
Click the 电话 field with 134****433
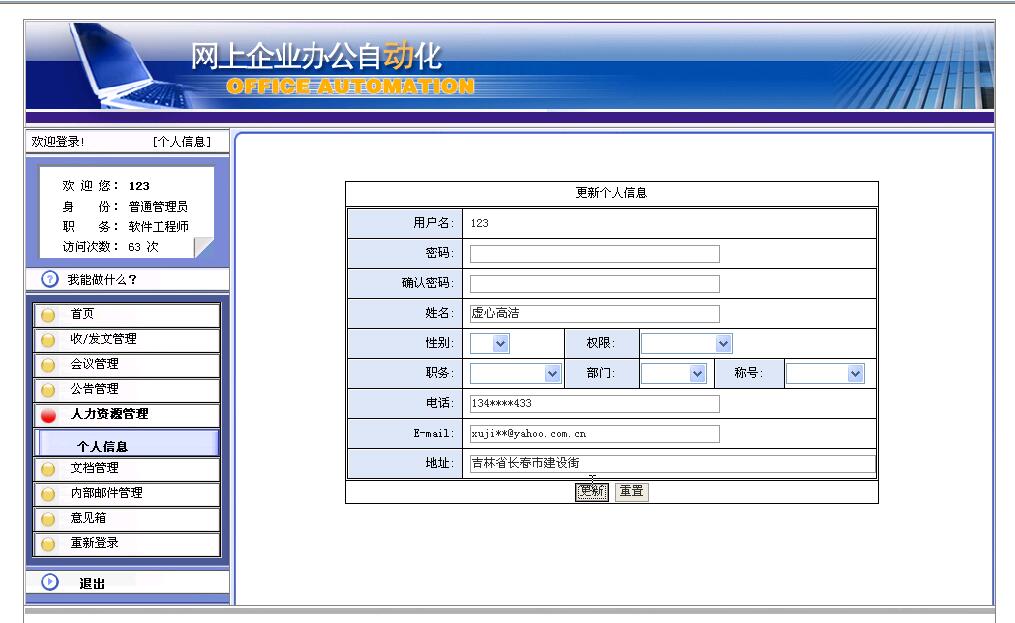tap(594, 403)
